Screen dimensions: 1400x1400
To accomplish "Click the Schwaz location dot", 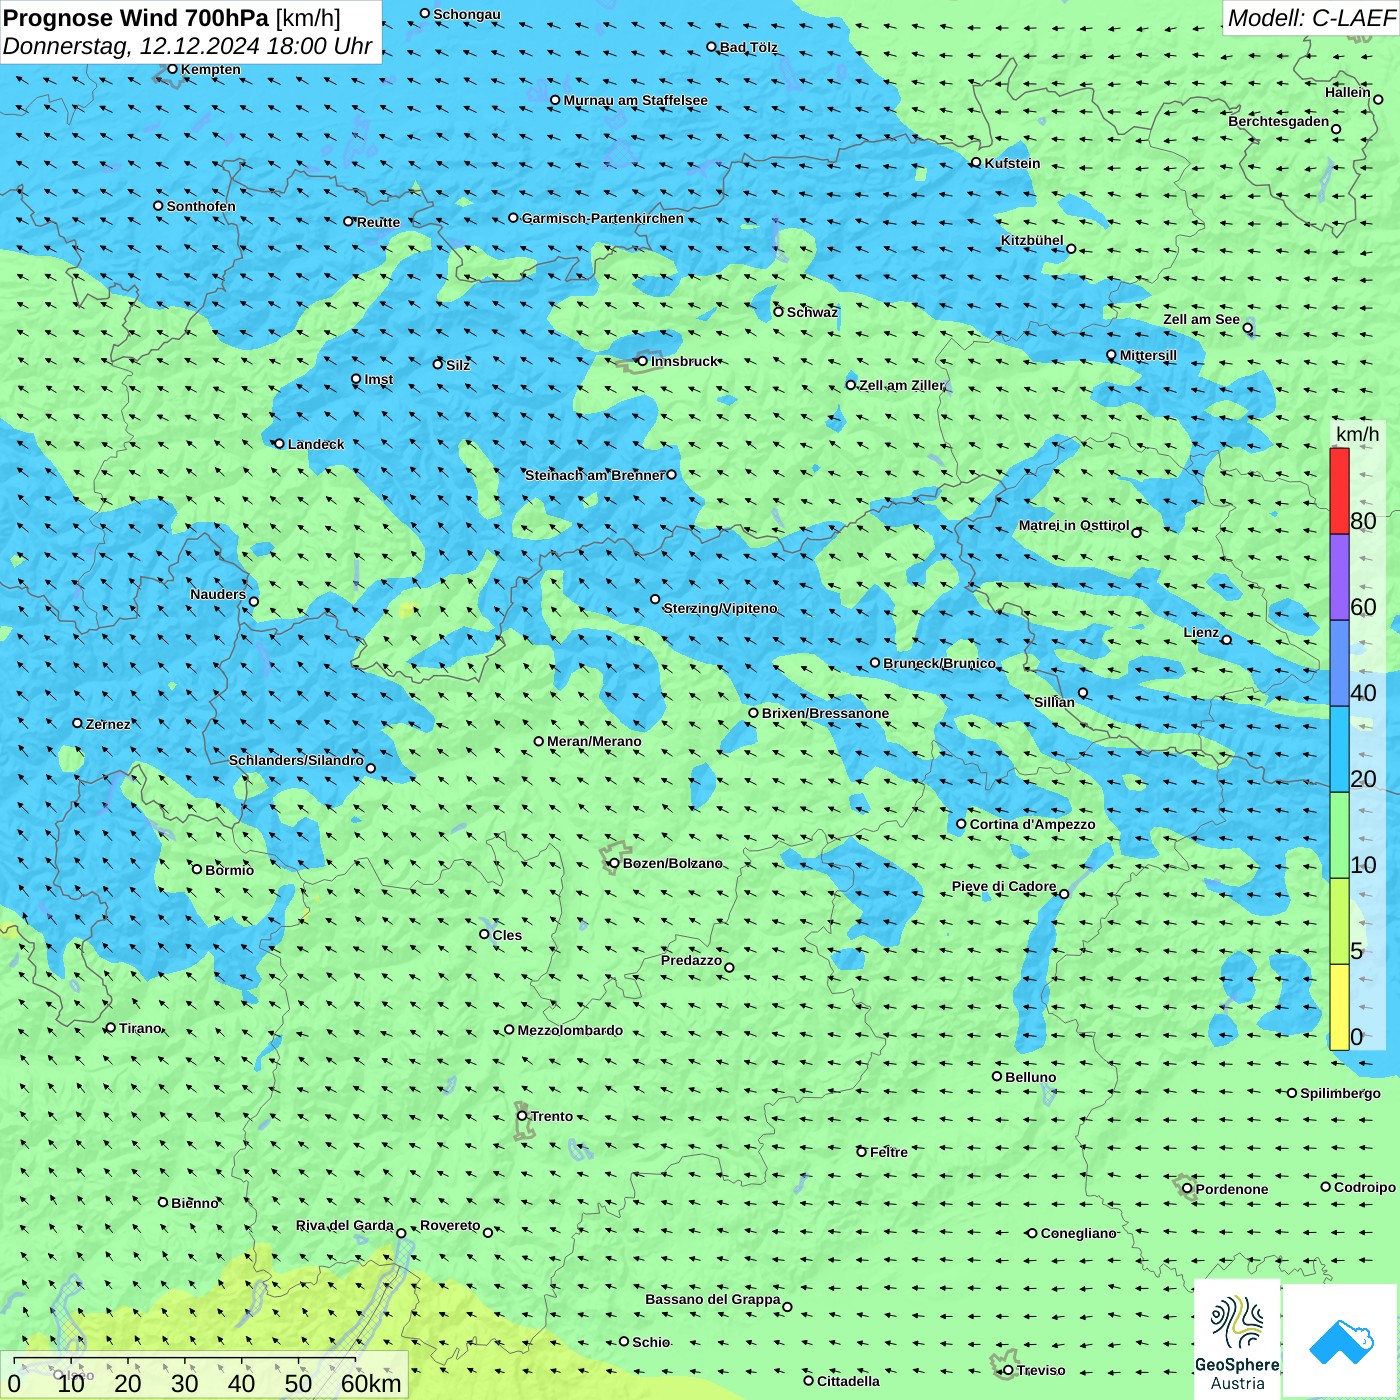I will pos(778,312).
